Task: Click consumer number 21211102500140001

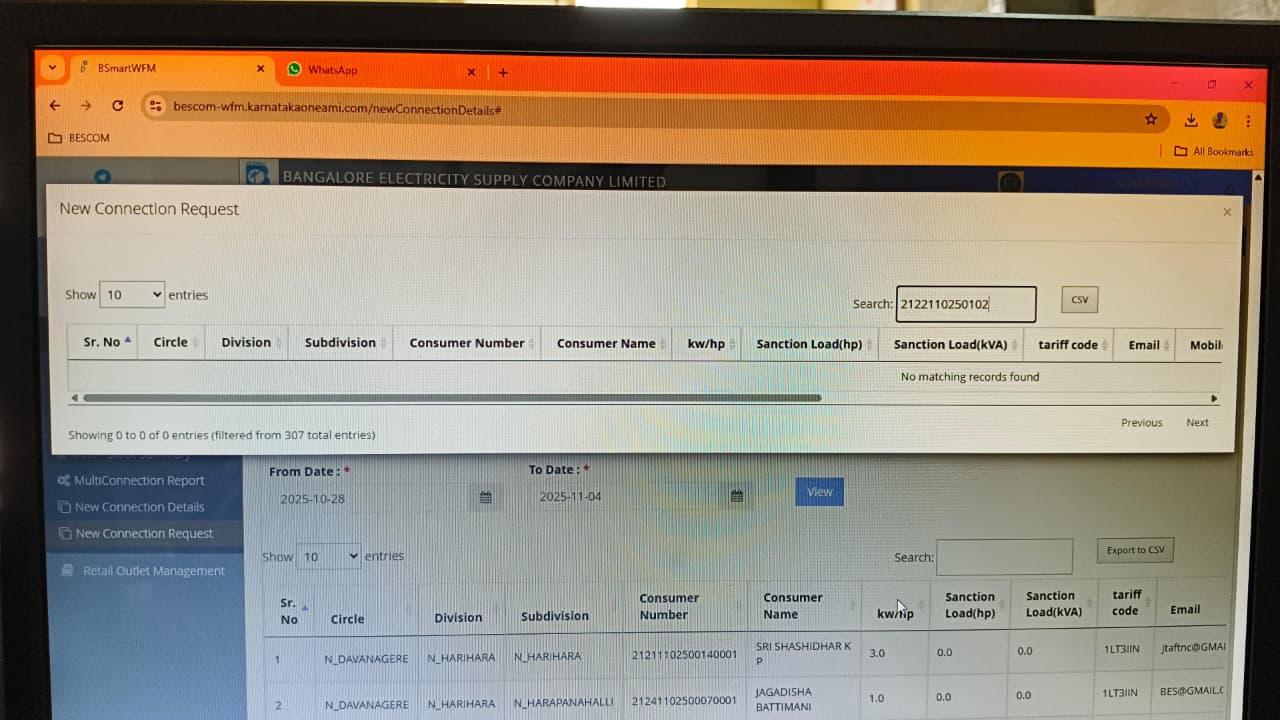Action: coord(684,655)
